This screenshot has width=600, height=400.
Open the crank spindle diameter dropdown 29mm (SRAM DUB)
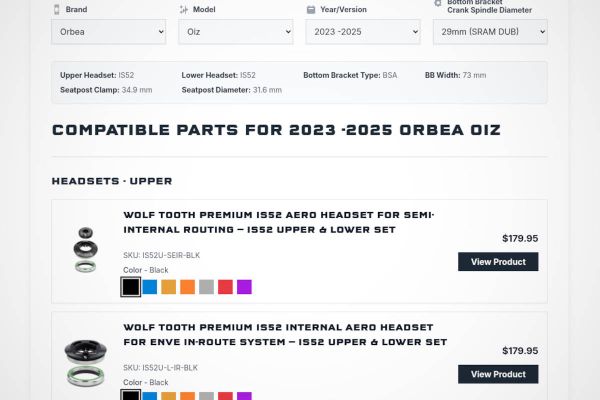(x=490, y=32)
